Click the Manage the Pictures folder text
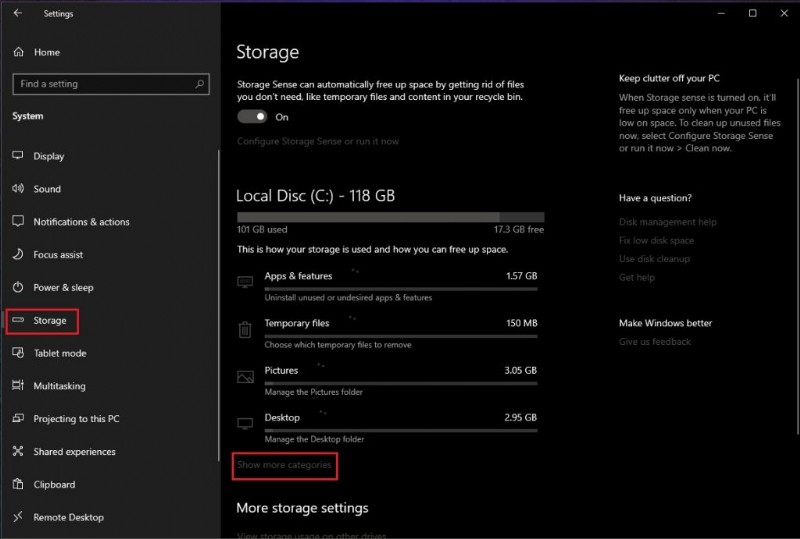Viewport: 800px width, 539px height. pyautogui.click(x=313, y=392)
